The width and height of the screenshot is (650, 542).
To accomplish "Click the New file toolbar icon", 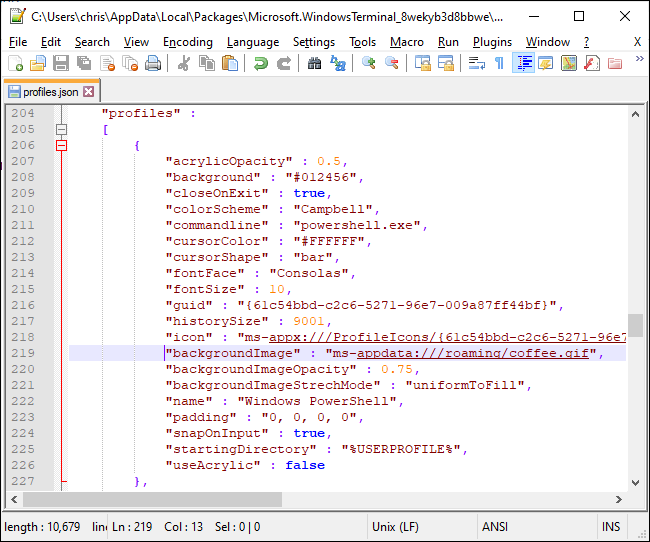I will [x=15, y=63].
